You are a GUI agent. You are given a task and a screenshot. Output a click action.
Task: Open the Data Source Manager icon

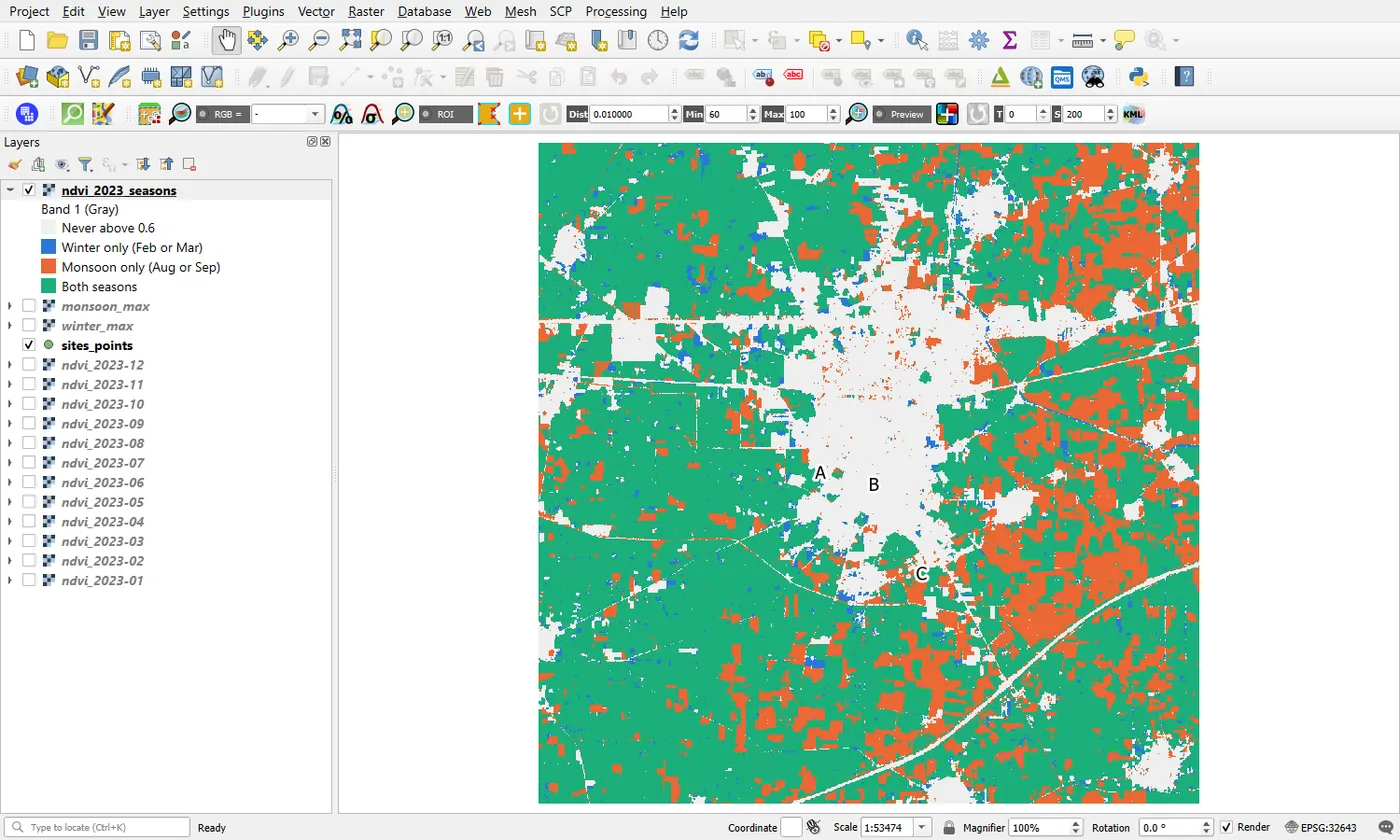point(27,76)
